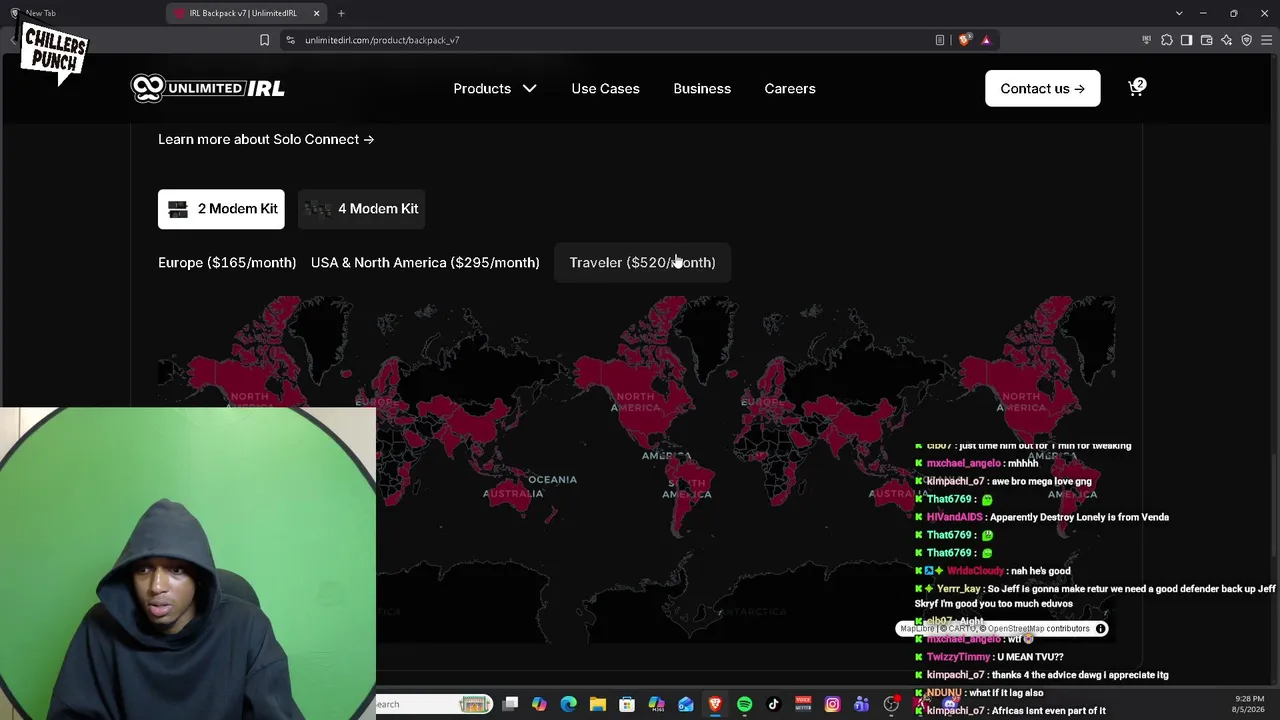Viewport: 1280px width, 720px height.
Task: Click the coverage world map
Action: pyautogui.click(x=636, y=470)
